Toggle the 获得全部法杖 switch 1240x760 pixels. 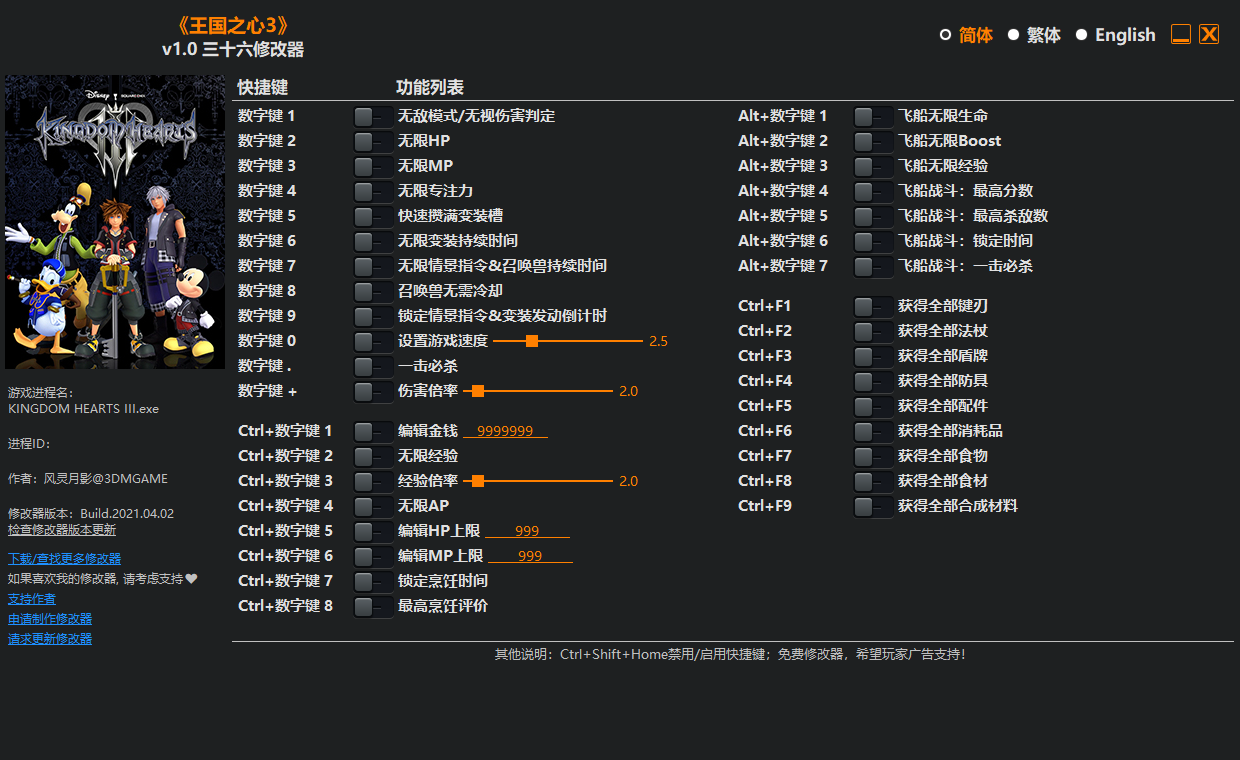coord(873,331)
